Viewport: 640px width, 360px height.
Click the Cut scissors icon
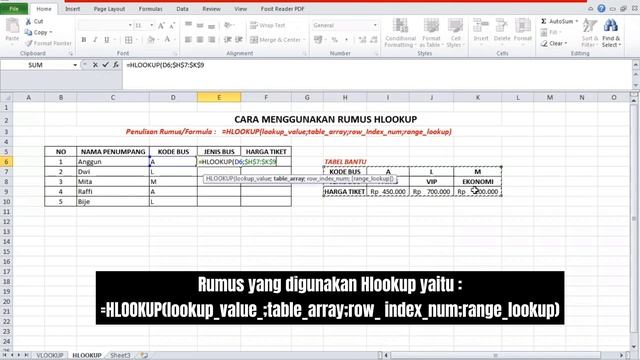[x=28, y=21]
